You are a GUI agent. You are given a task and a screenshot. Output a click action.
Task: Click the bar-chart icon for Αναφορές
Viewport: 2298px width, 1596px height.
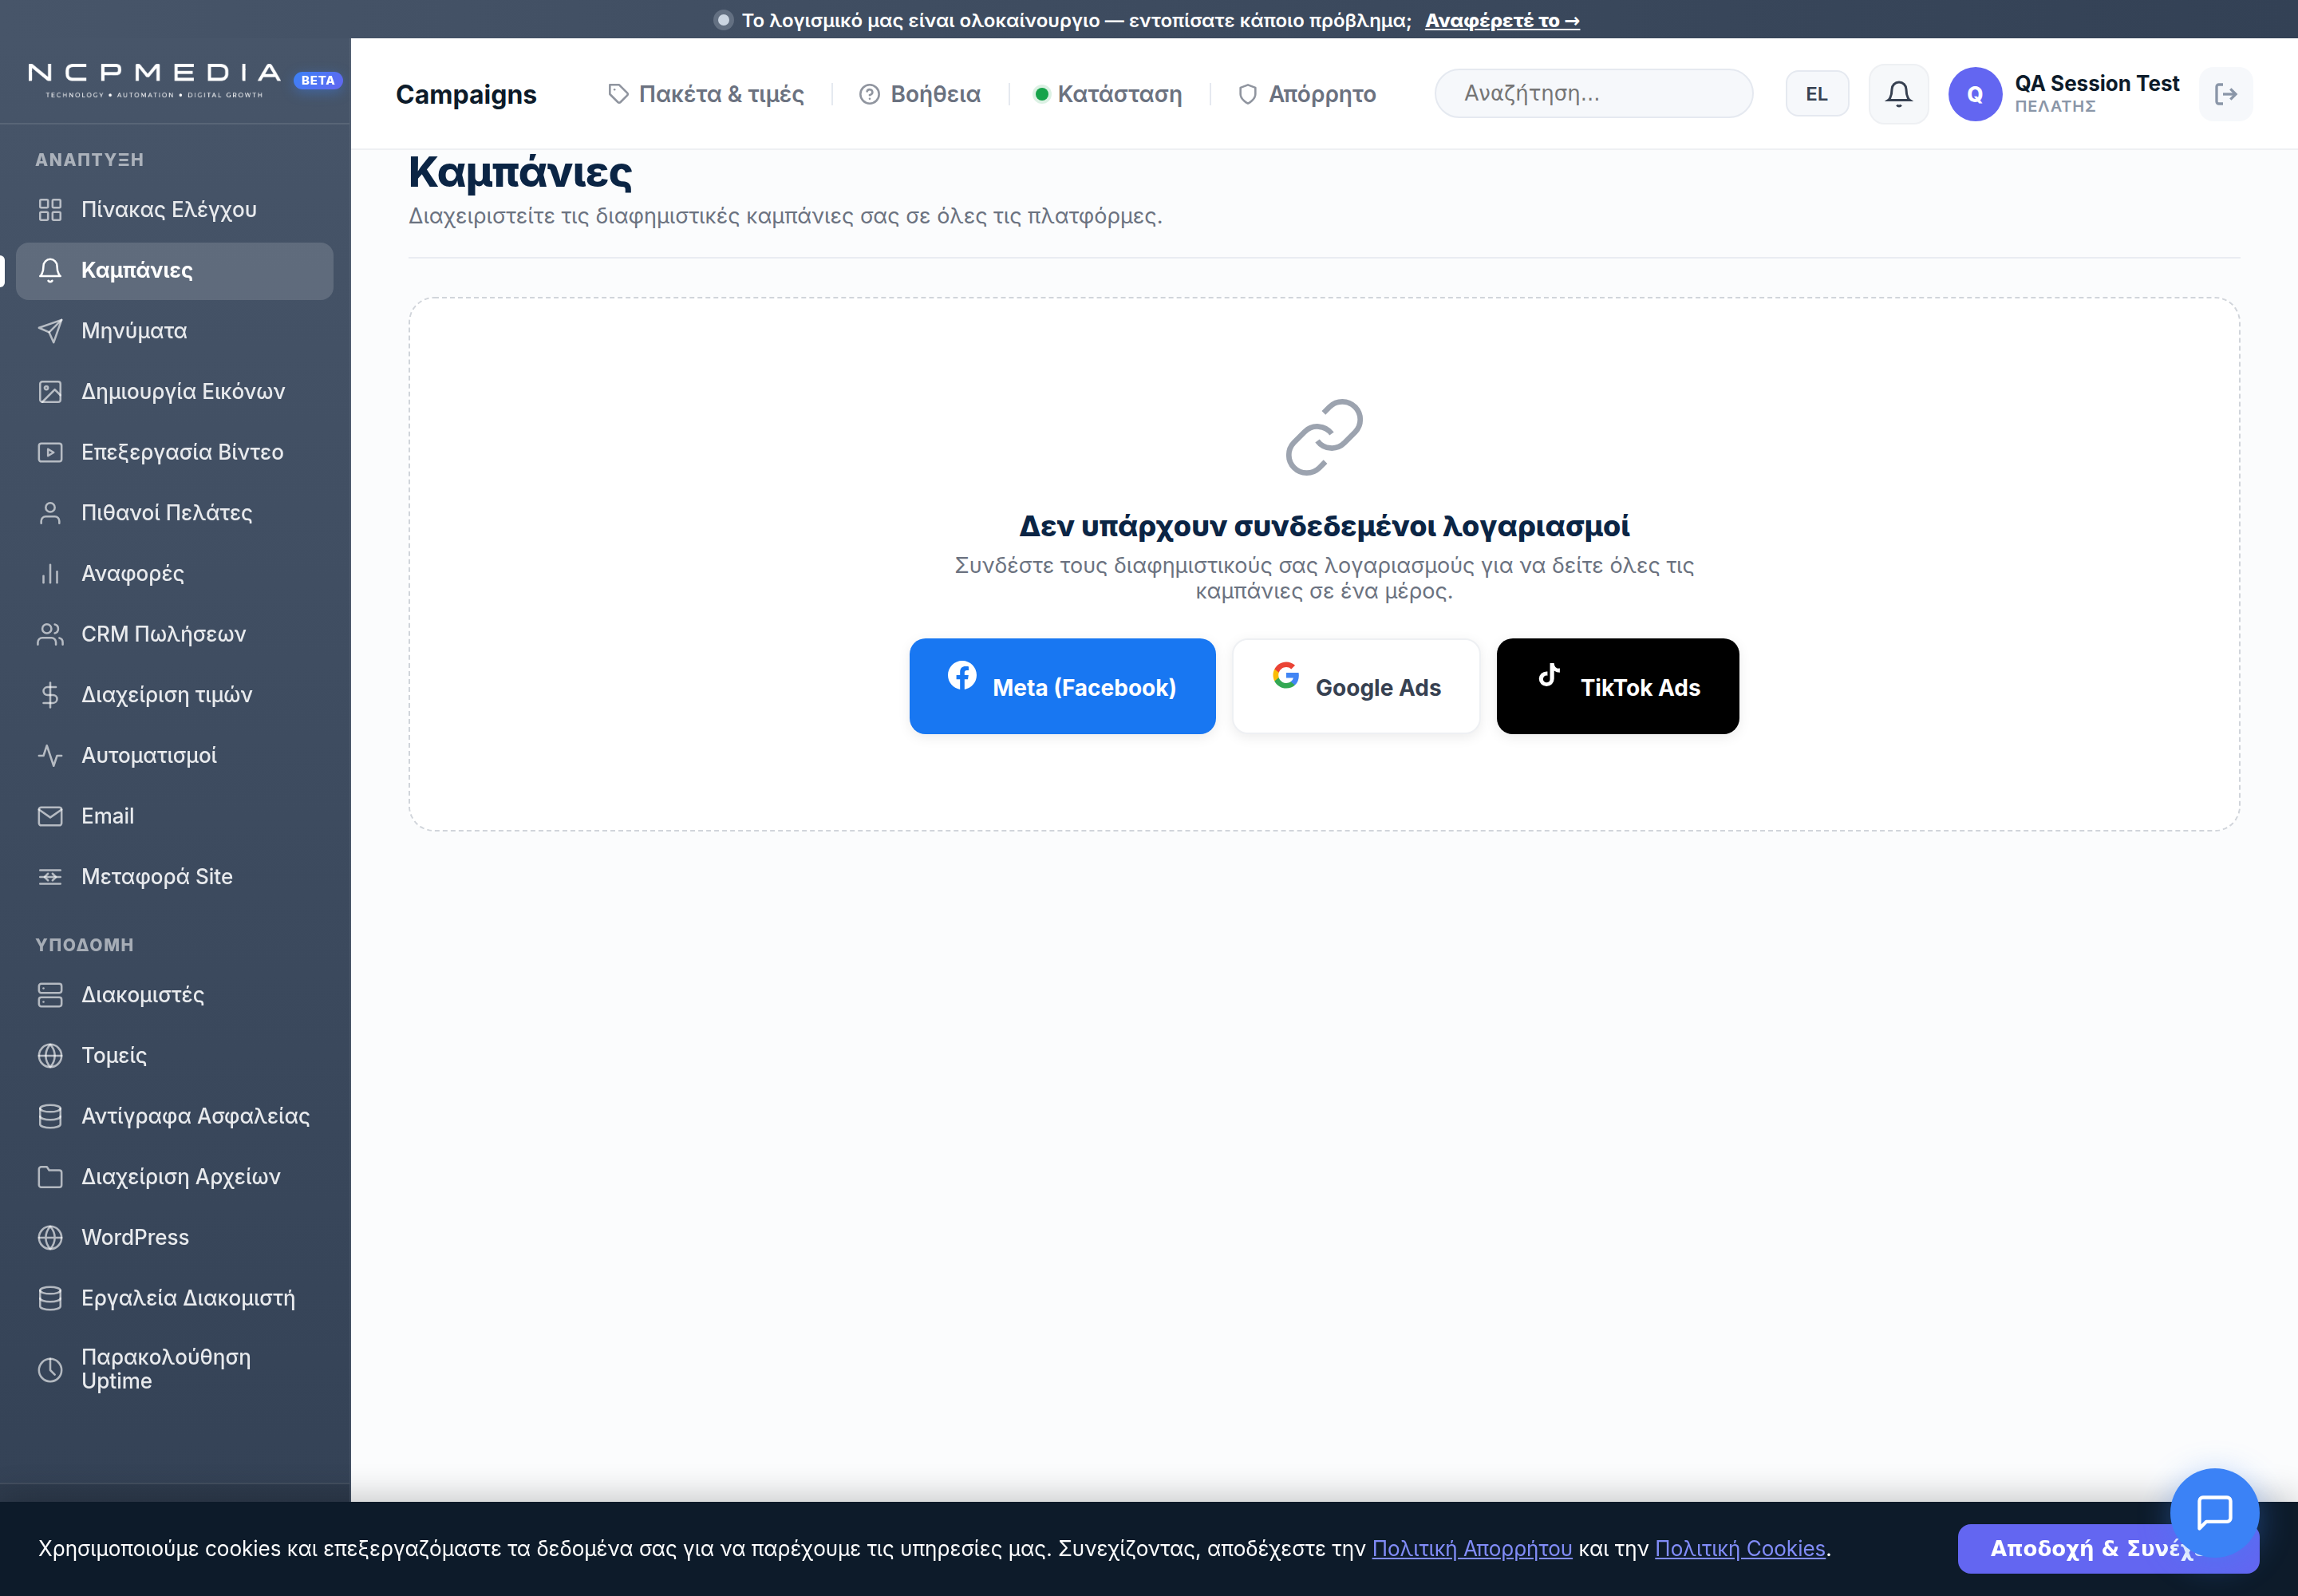[50, 574]
